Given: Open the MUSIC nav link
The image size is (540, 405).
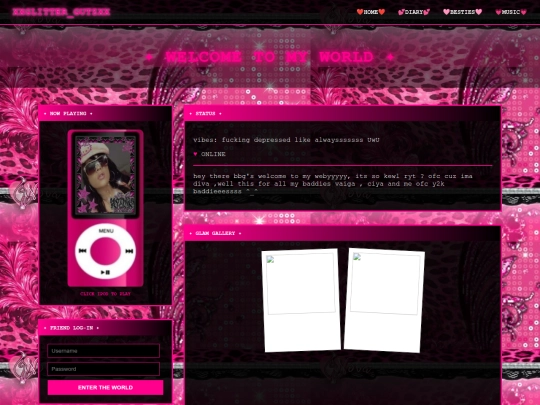Looking at the screenshot, I should click(x=511, y=12).
